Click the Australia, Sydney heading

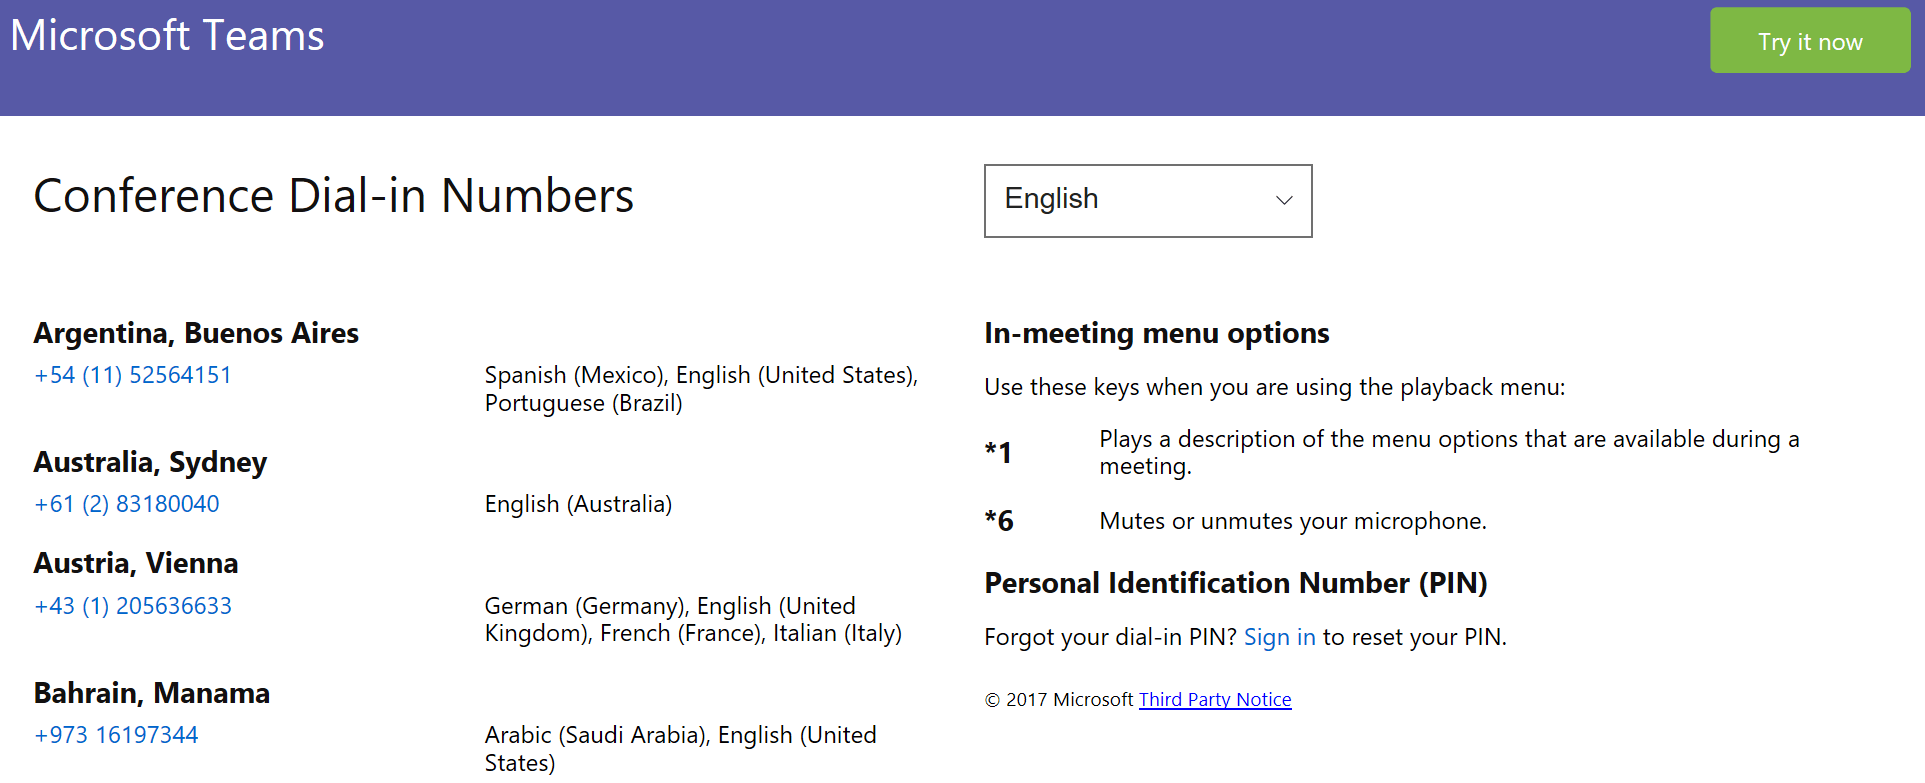pyautogui.click(x=151, y=462)
